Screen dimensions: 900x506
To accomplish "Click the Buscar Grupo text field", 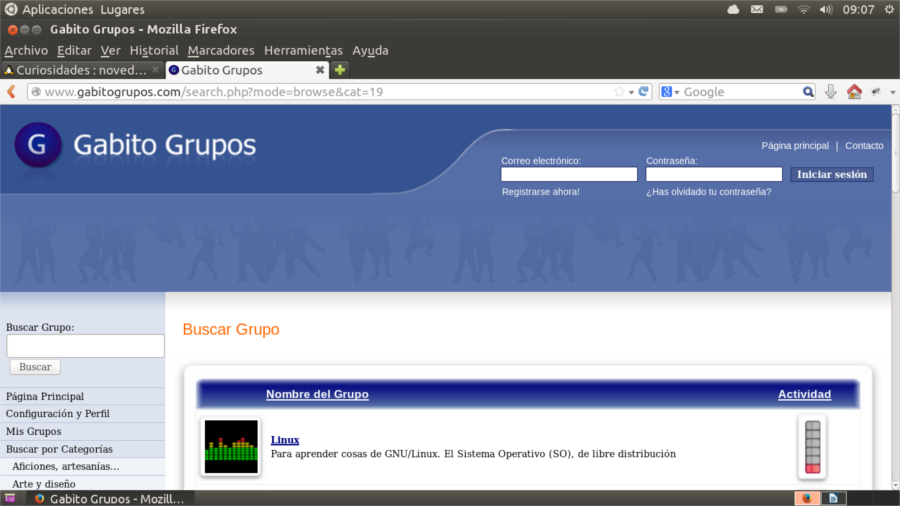I will click(x=86, y=346).
